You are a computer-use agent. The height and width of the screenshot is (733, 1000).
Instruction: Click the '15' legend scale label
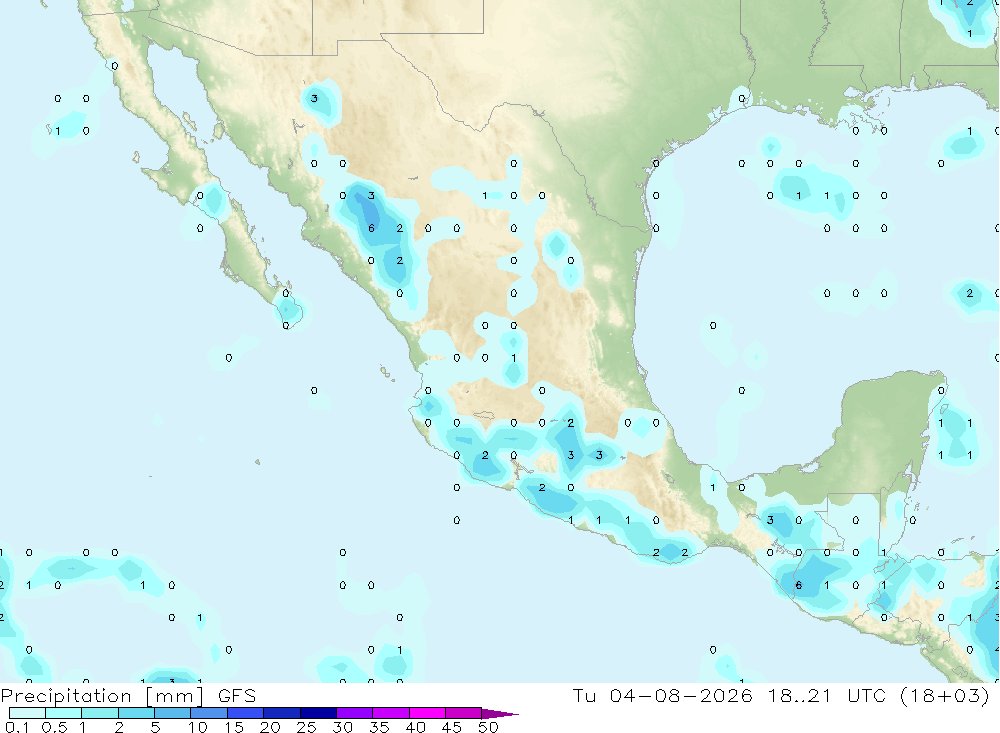coord(234,727)
